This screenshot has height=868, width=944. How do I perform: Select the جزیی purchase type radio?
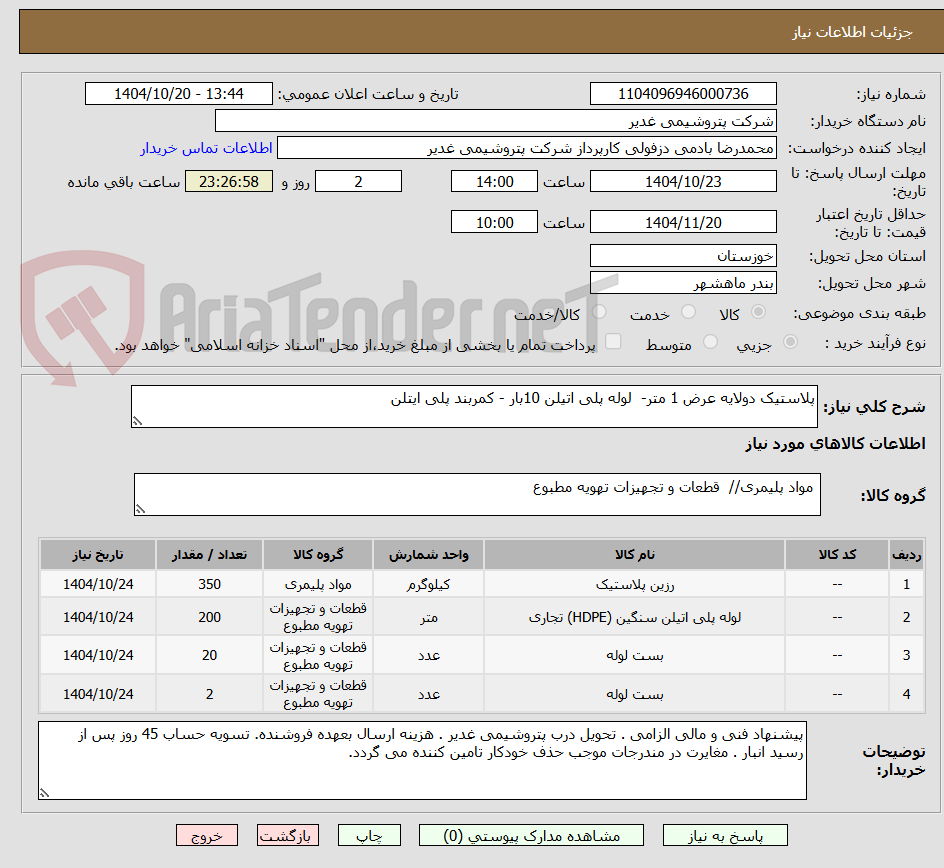790,342
